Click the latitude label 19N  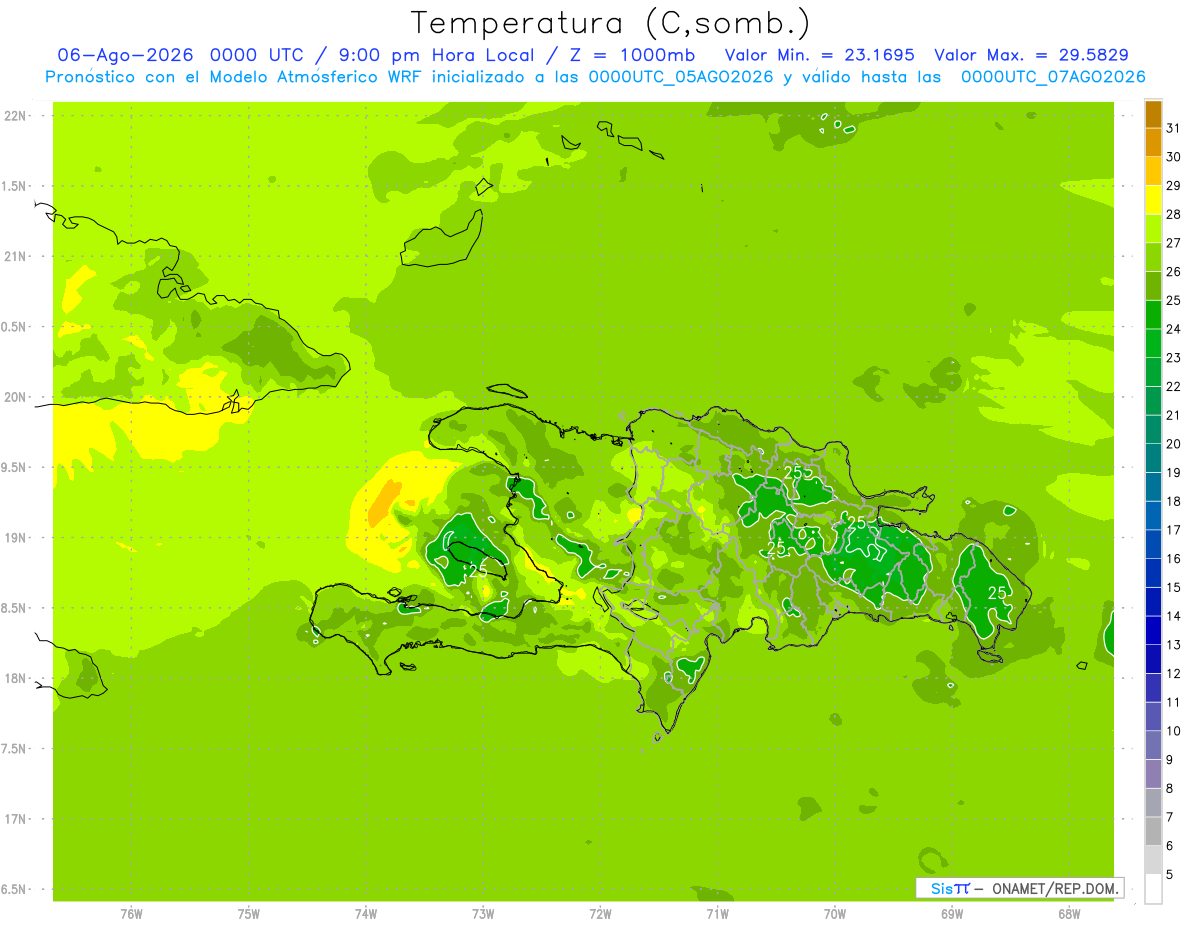(x=16, y=538)
